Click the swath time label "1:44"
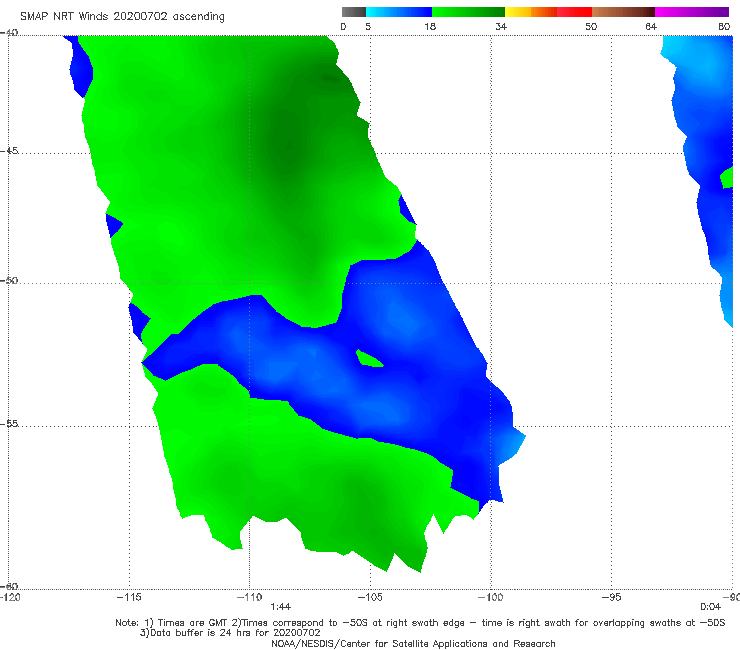The height and width of the screenshot is (650, 740). point(281,607)
